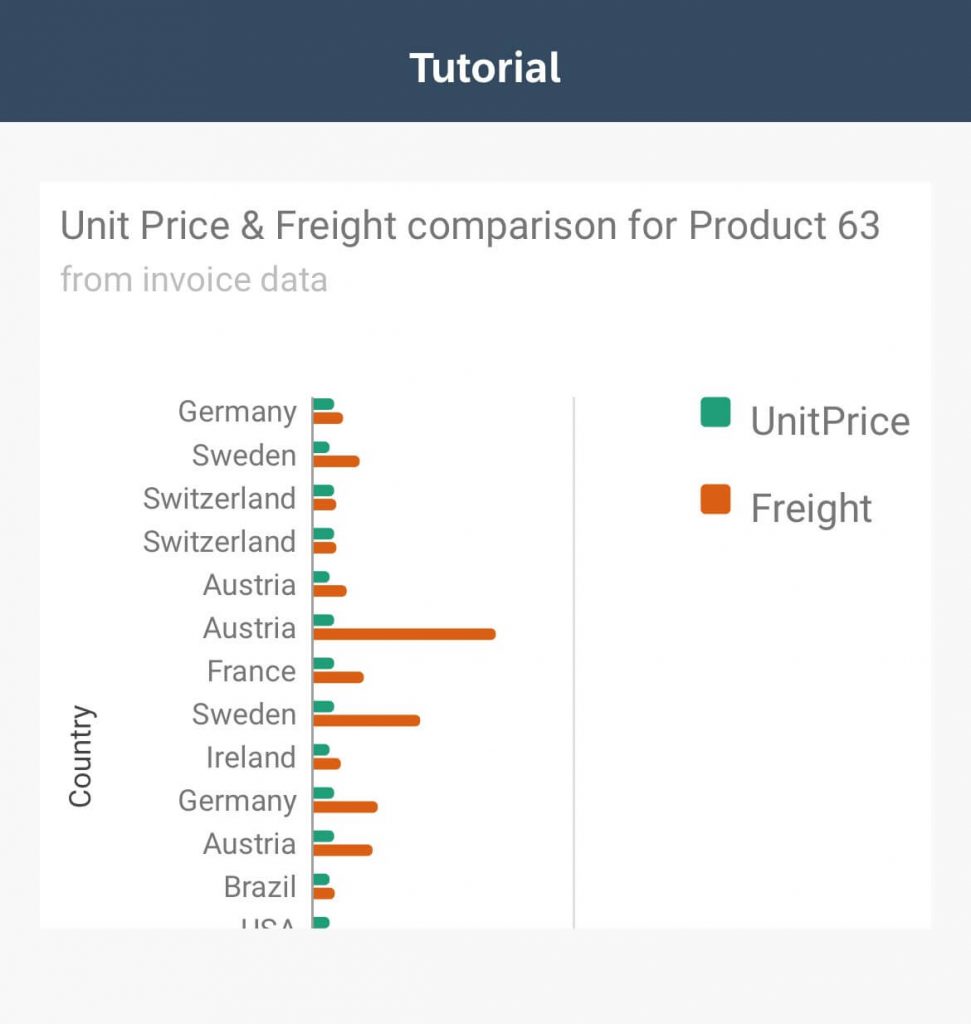Click the green UnitPrice legend swatch
The height and width of the screenshot is (1024, 971).
click(715, 412)
